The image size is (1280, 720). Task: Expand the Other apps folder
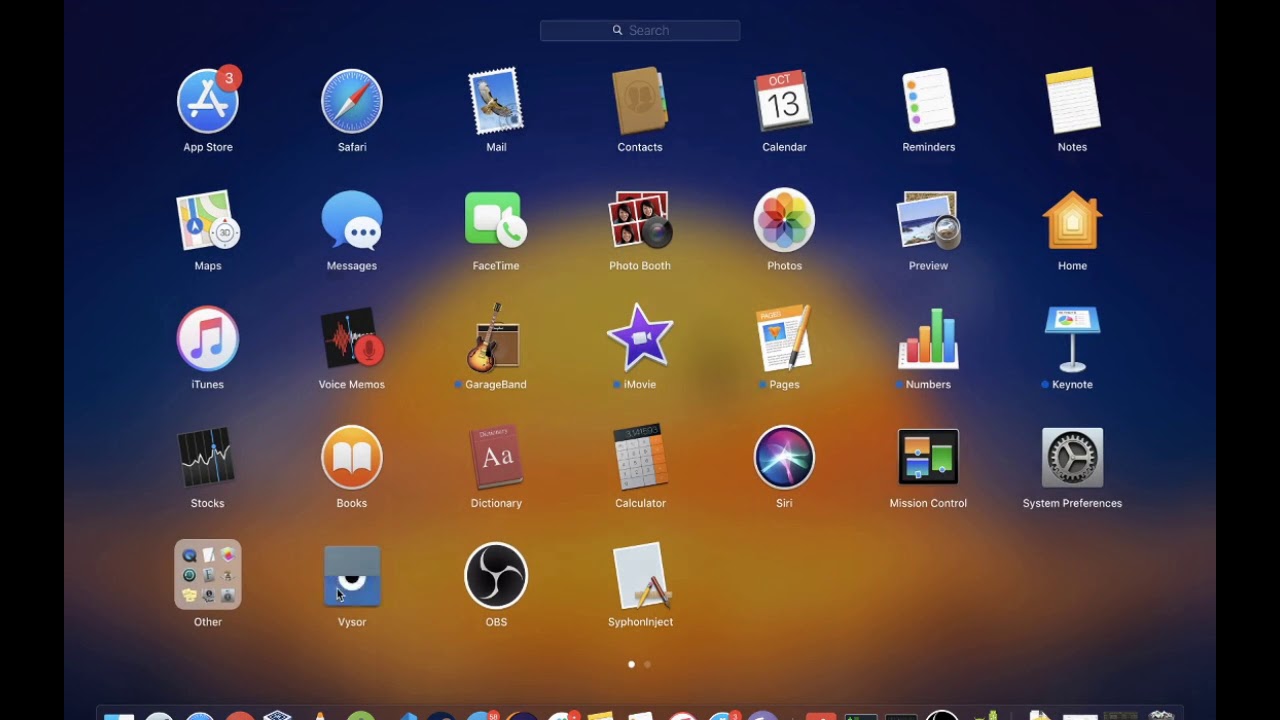[208, 575]
